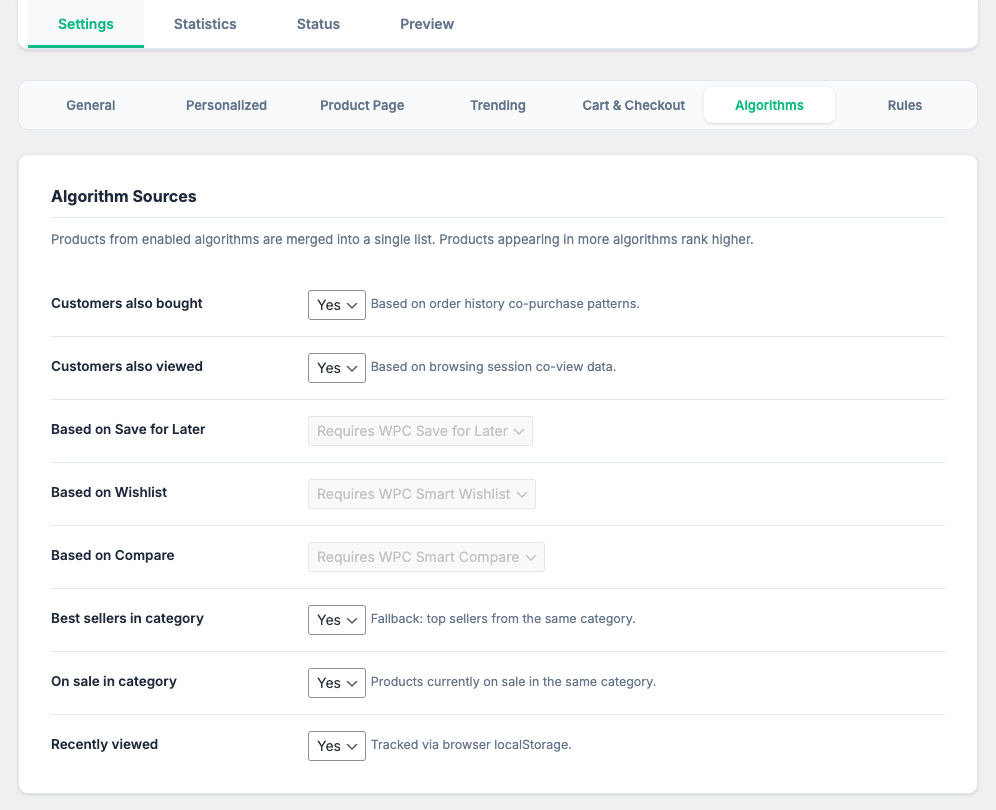The height and width of the screenshot is (810, 996).
Task: Open the Settings tab
Action: pos(86,24)
